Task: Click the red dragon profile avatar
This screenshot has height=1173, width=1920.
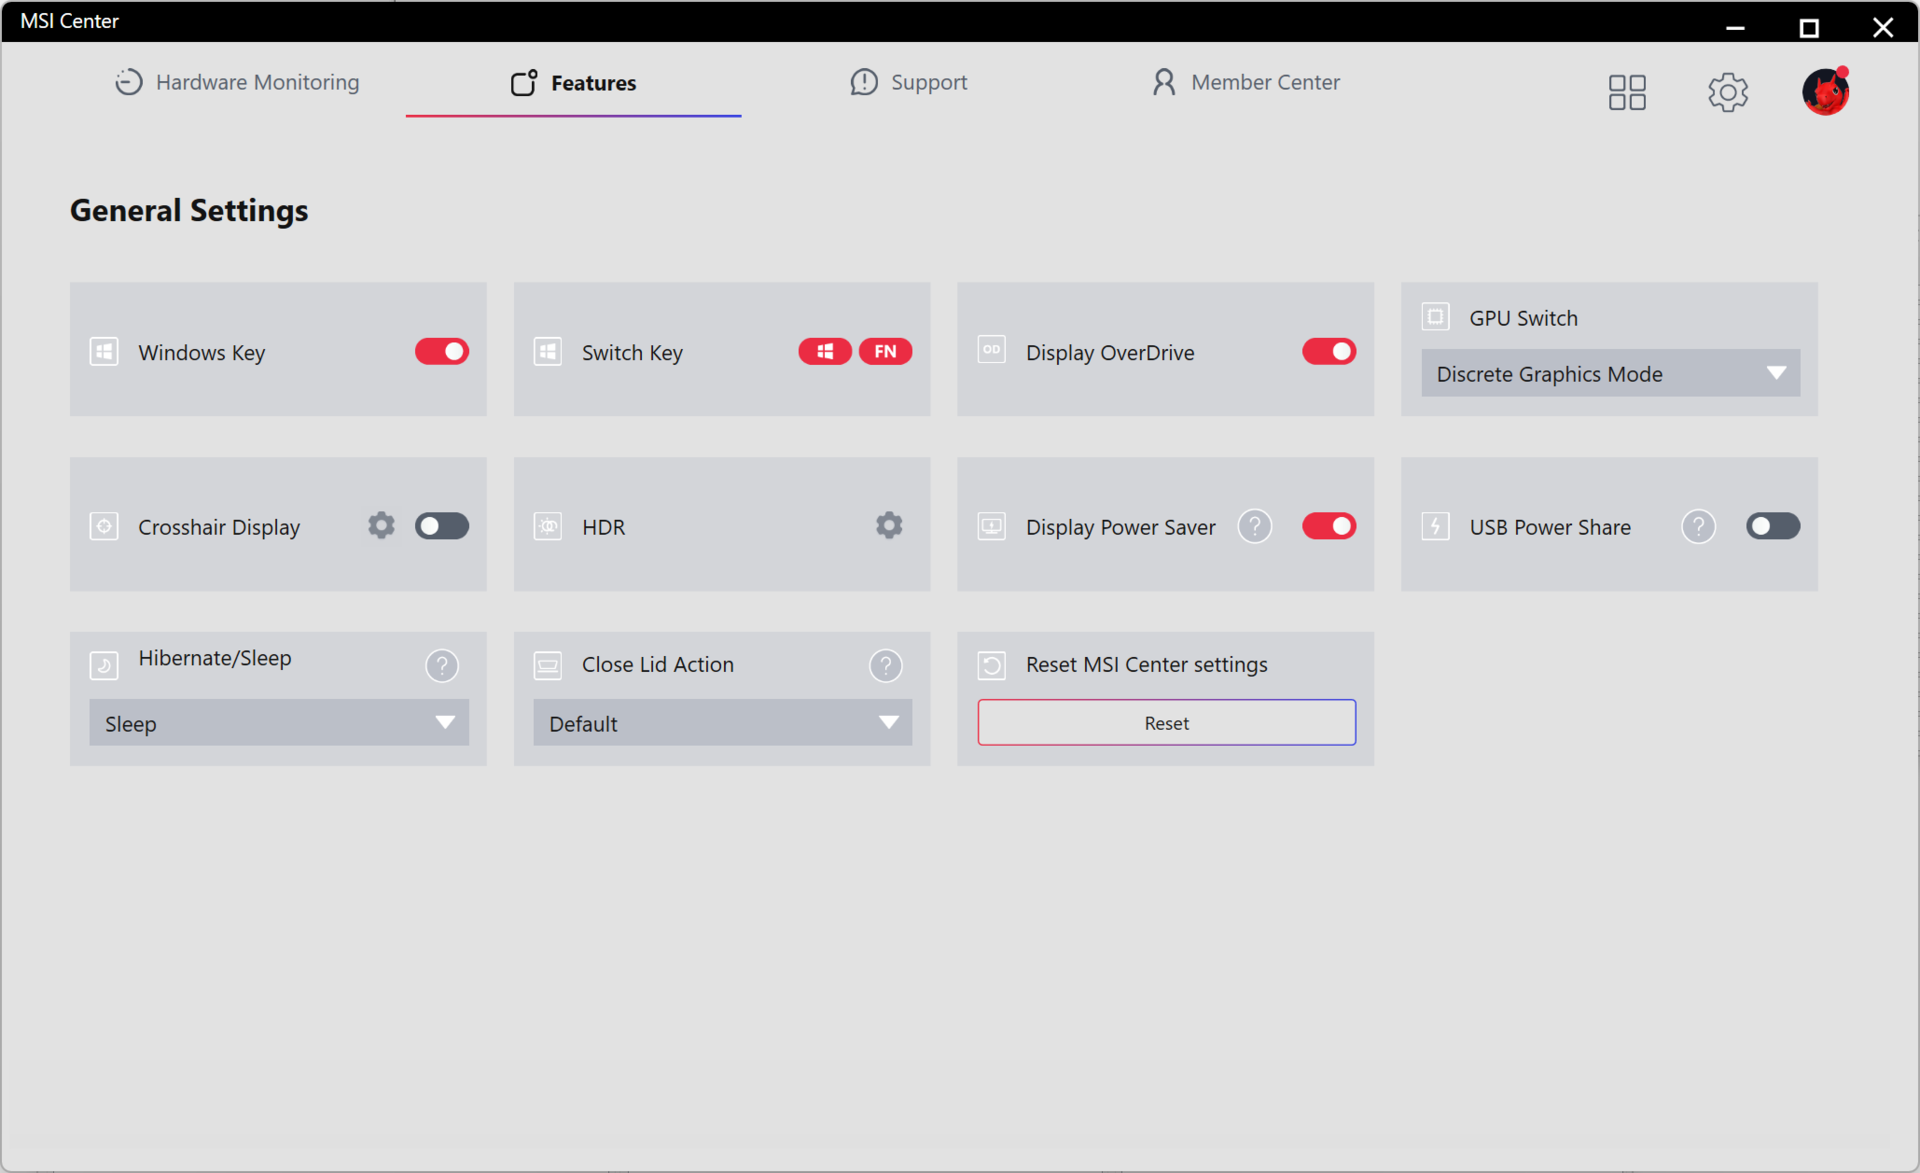Action: pyautogui.click(x=1825, y=92)
